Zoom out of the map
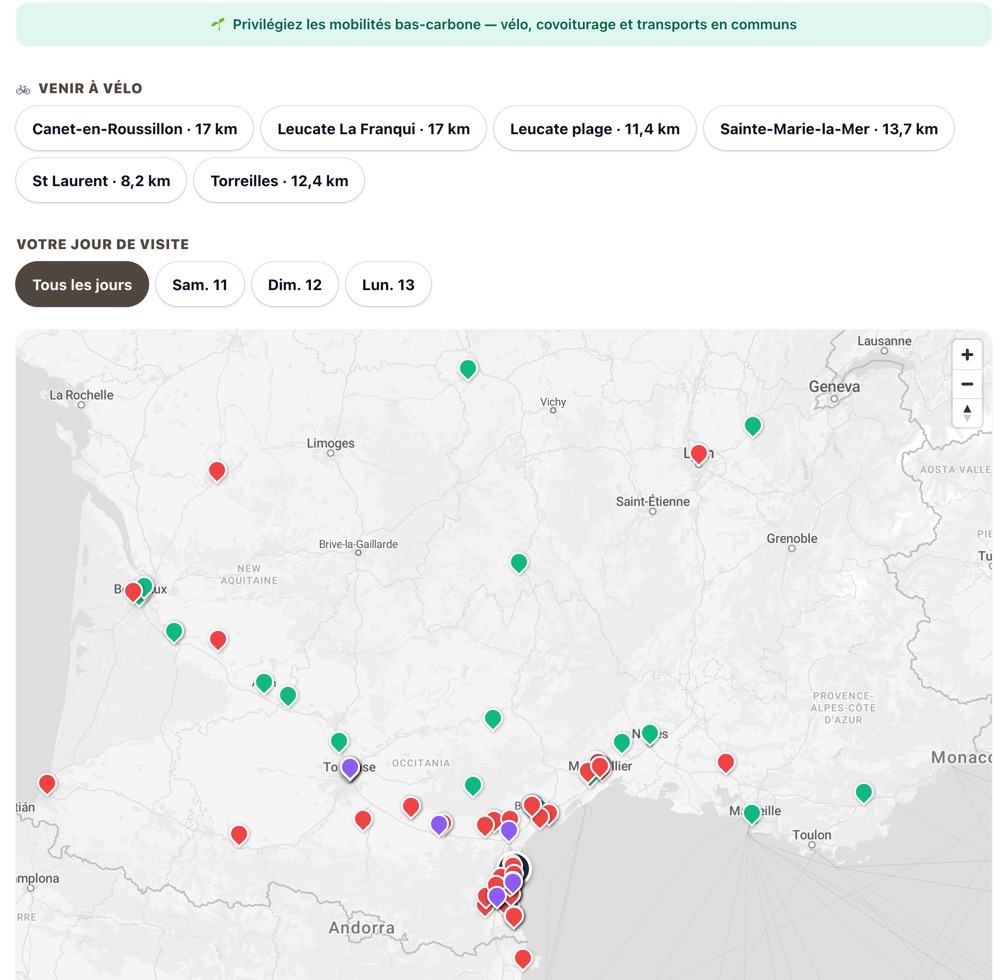The image size is (1008, 980). tap(966, 384)
